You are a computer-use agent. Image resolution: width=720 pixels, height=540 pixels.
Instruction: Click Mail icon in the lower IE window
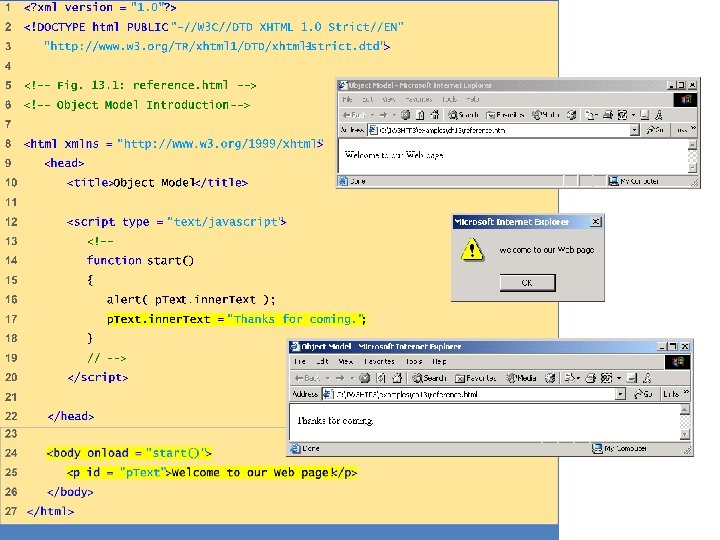click(x=570, y=378)
